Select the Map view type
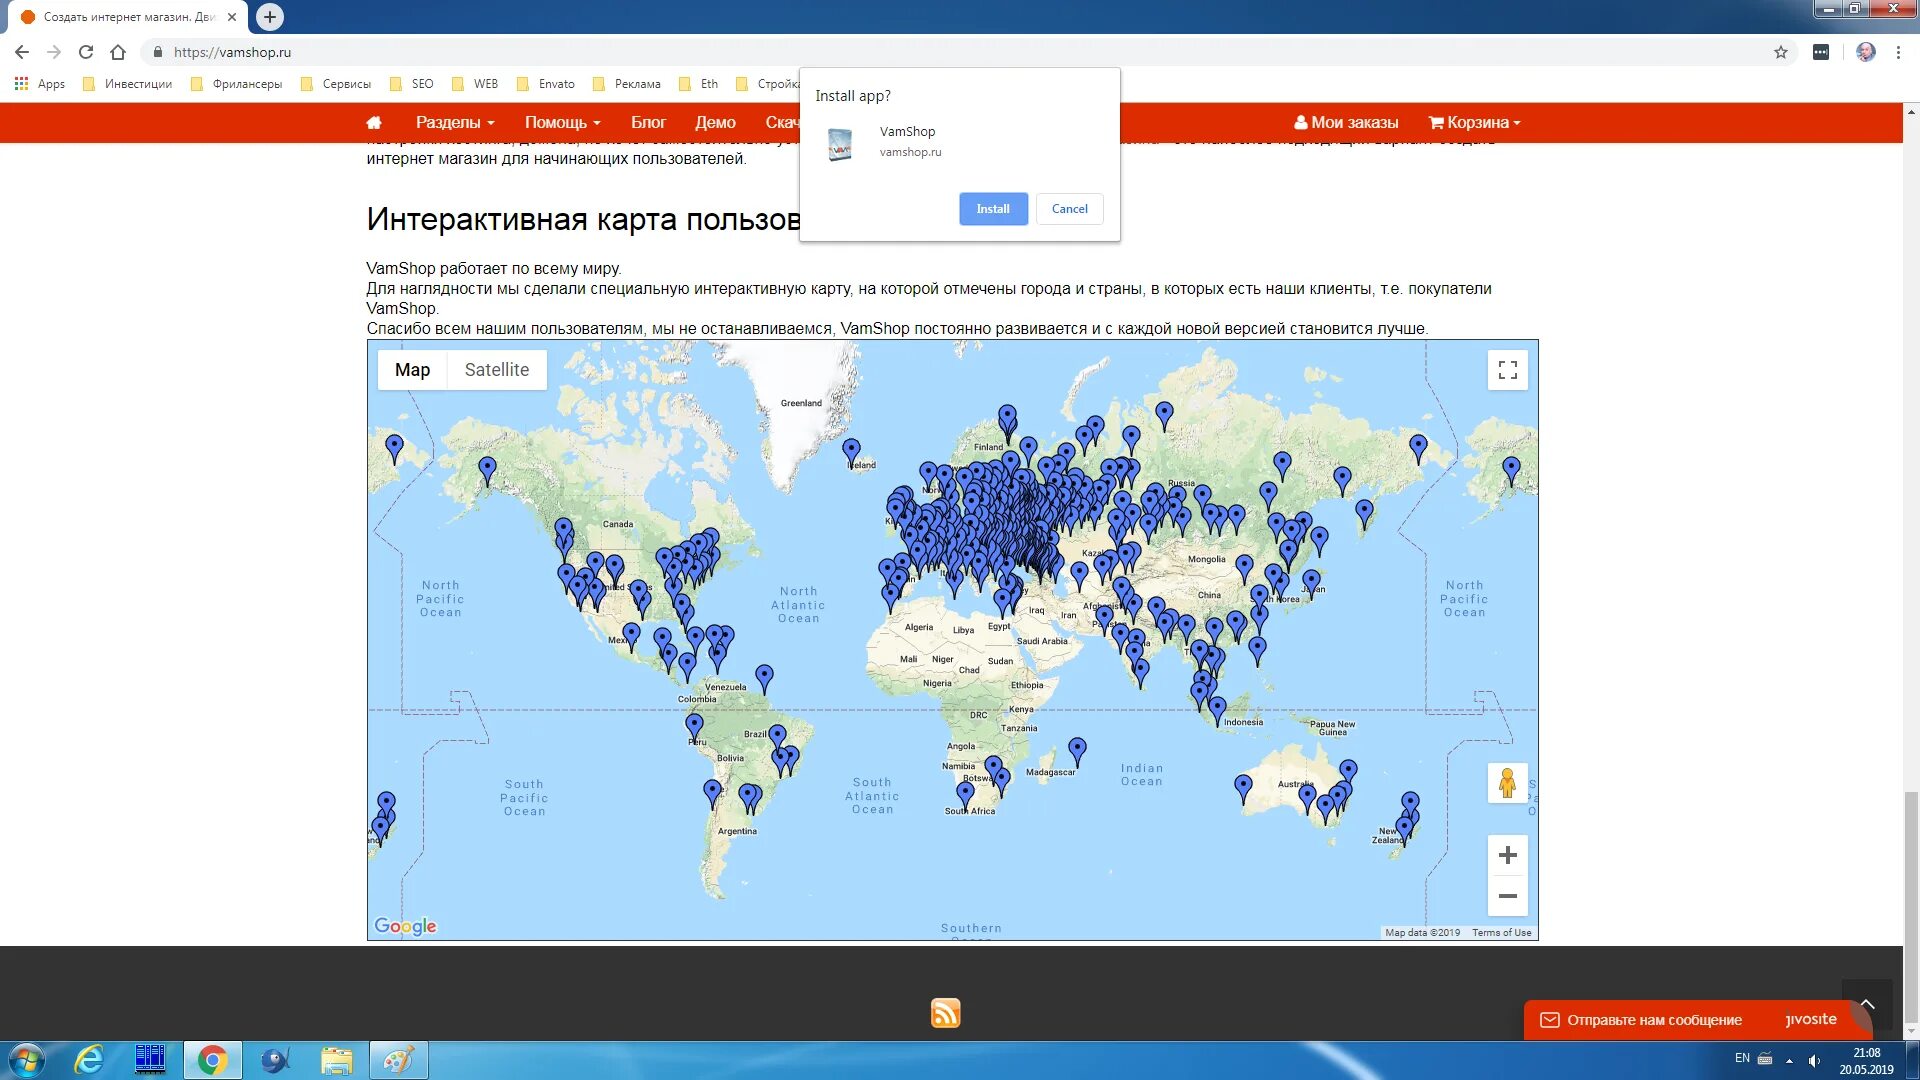The height and width of the screenshot is (1080, 1920). click(x=412, y=370)
